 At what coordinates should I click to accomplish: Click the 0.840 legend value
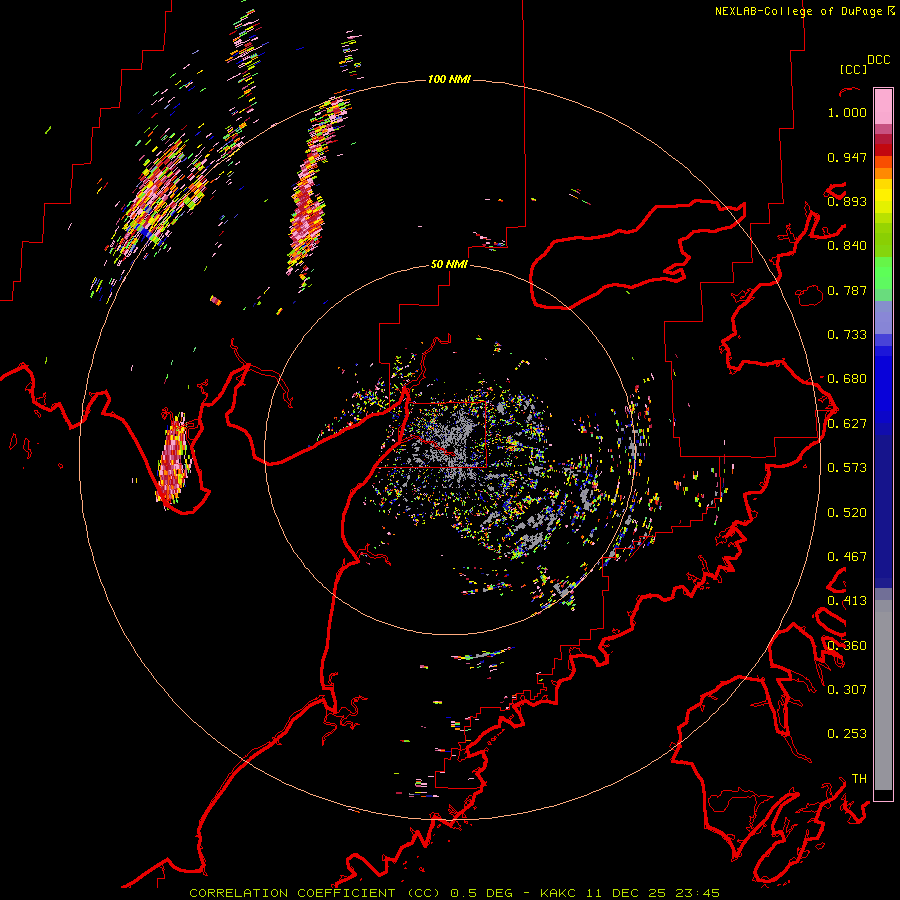click(x=847, y=246)
